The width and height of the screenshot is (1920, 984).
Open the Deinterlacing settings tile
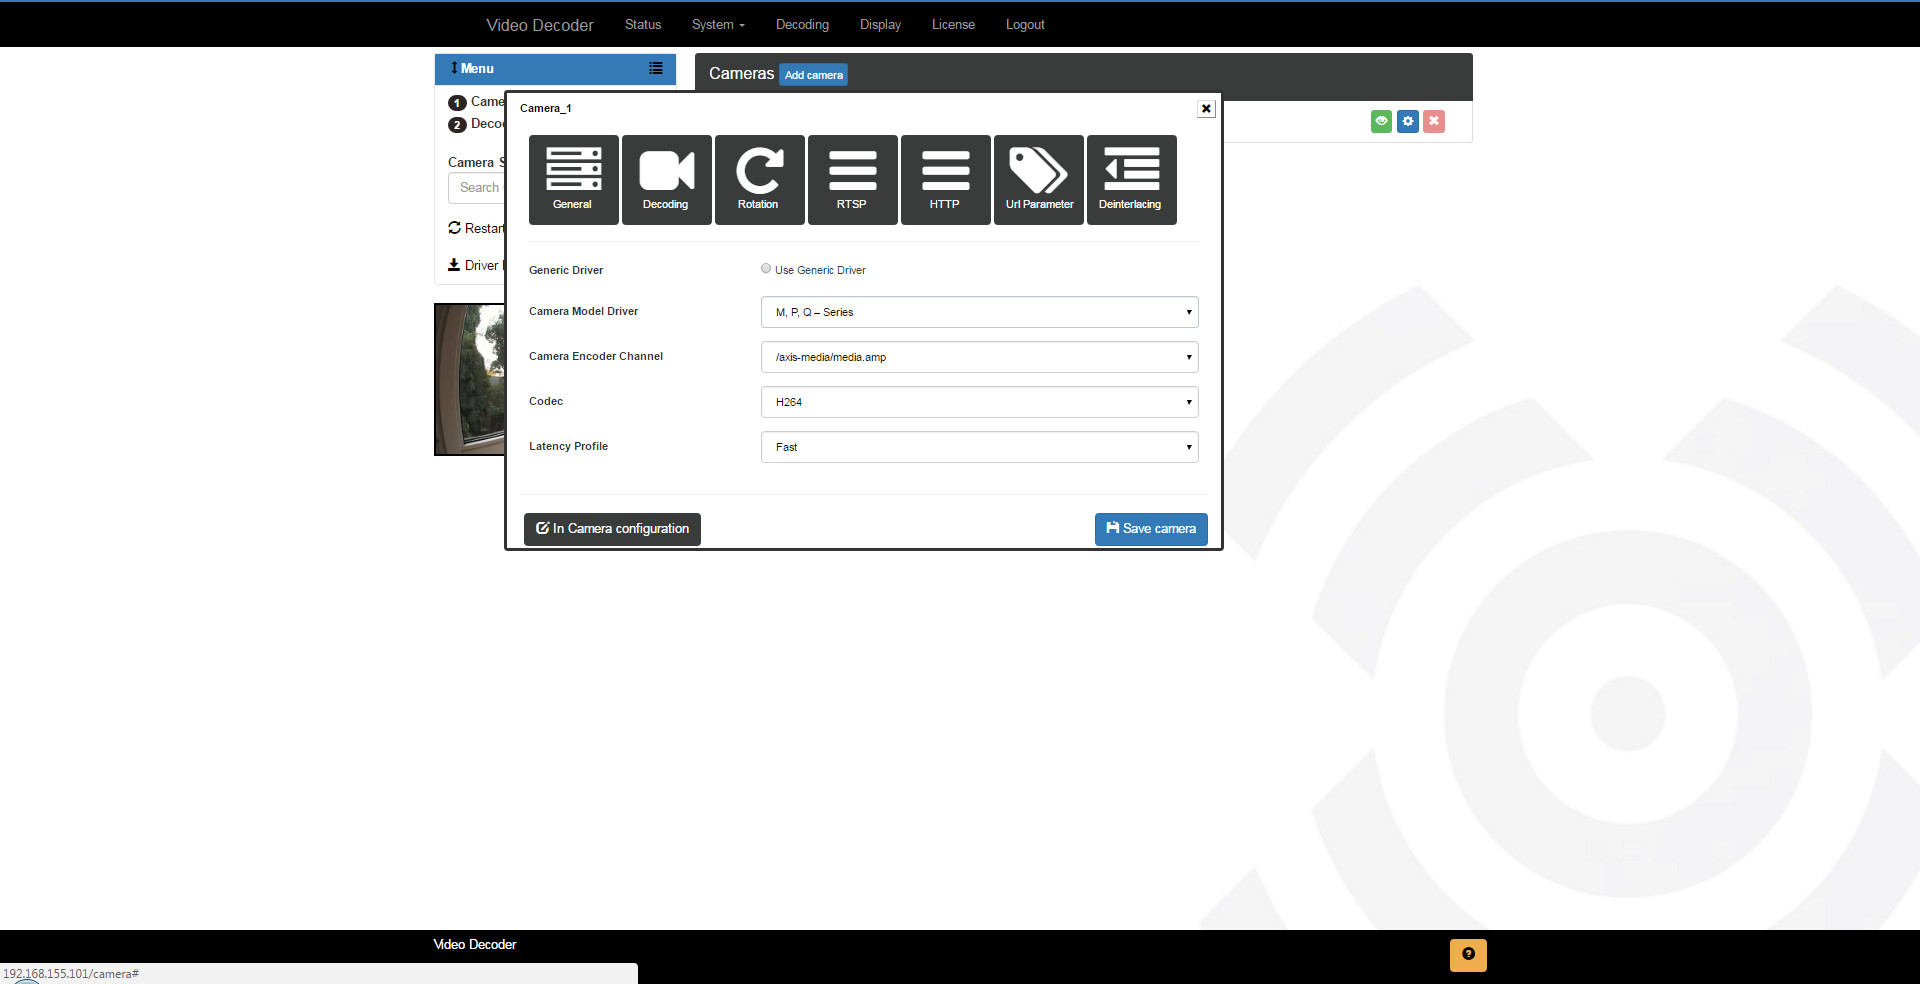click(1131, 180)
